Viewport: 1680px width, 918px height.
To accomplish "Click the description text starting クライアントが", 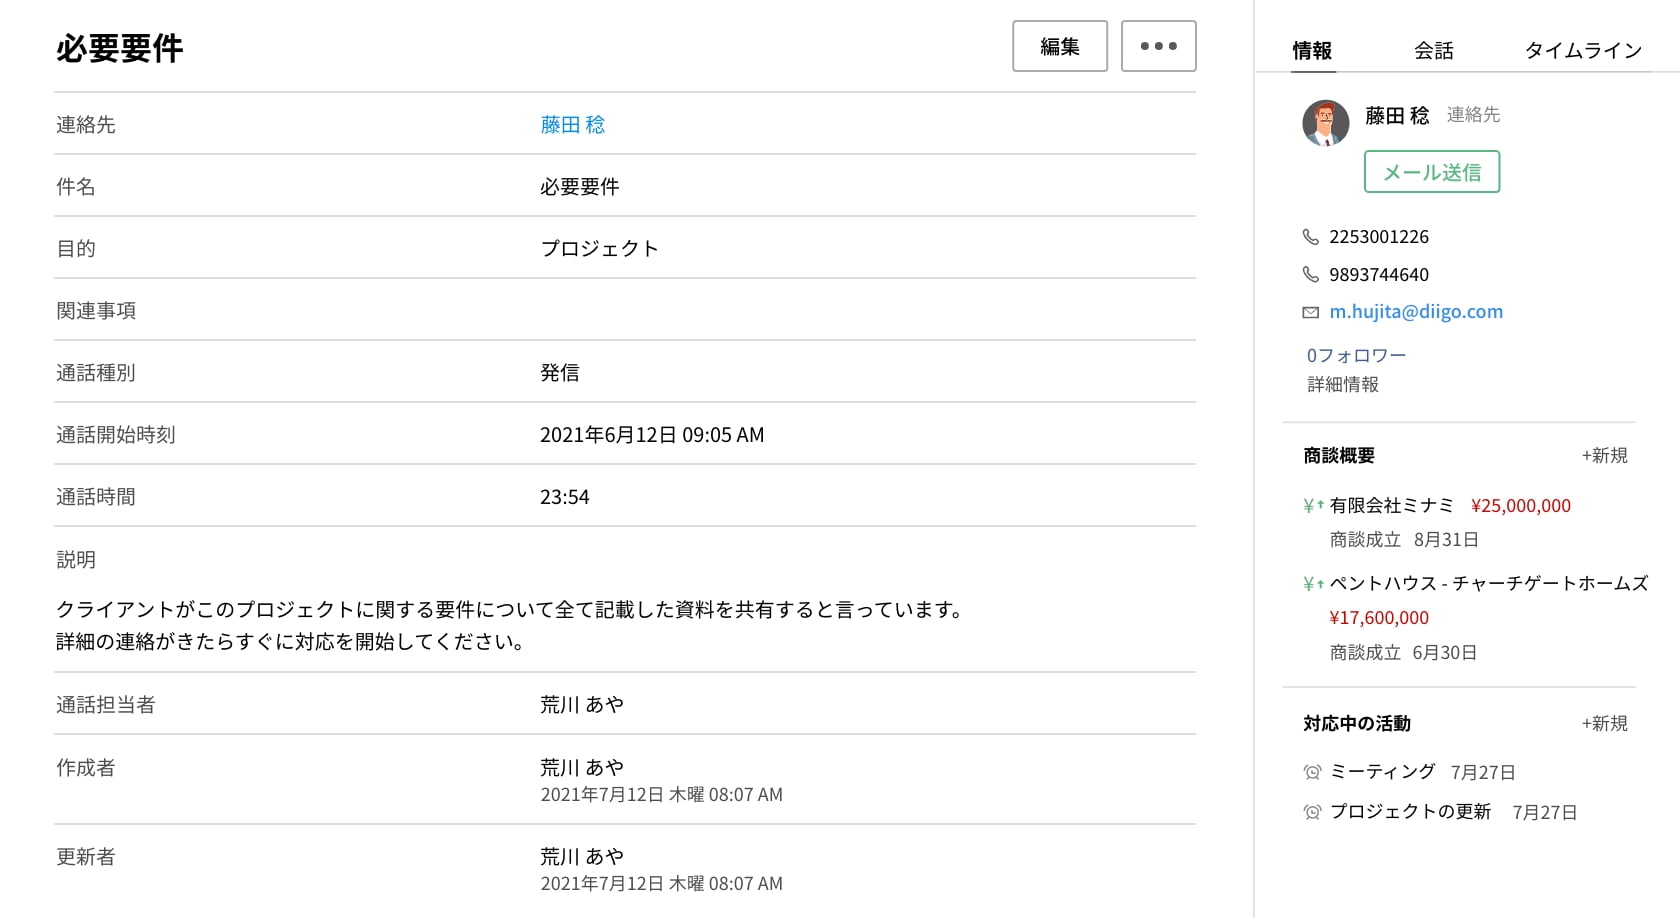I will (x=510, y=625).
